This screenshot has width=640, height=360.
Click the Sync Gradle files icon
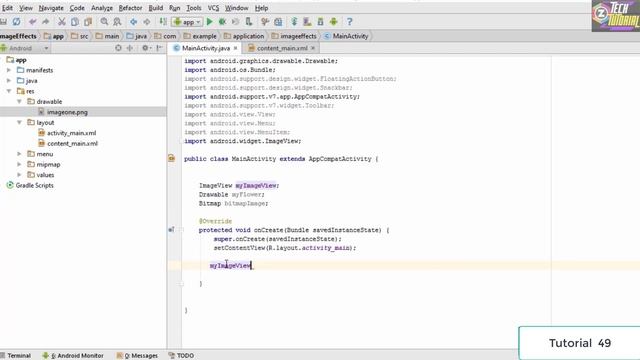pos(294,22)
